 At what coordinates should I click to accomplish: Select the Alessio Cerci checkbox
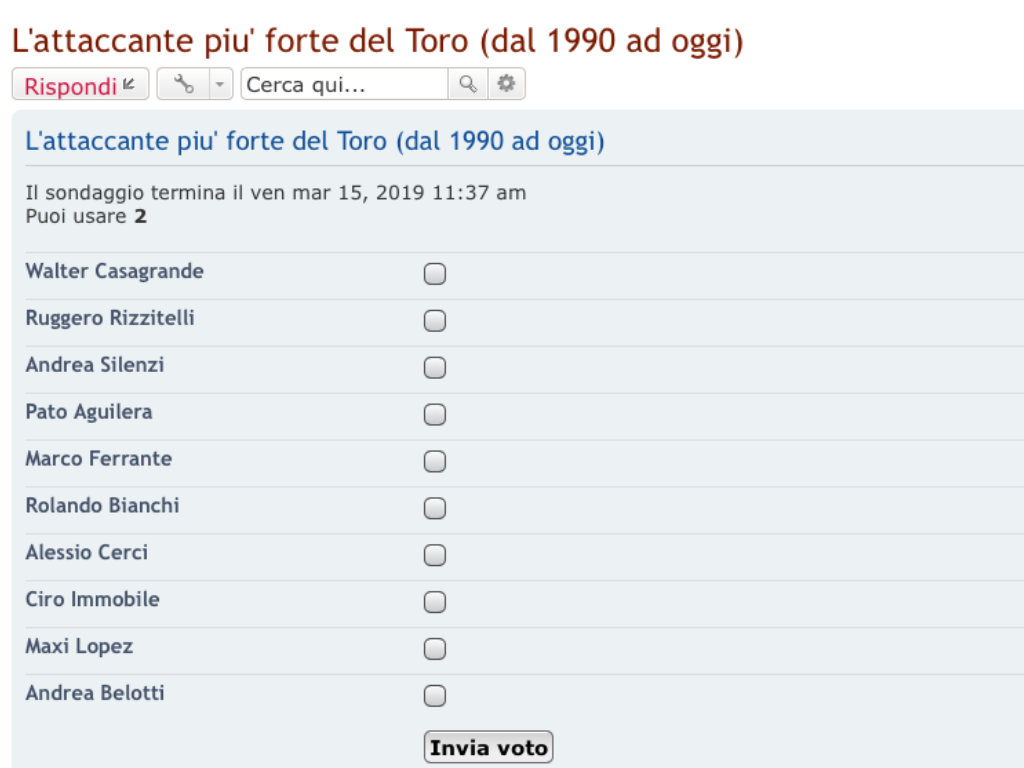tap(435, 555)
